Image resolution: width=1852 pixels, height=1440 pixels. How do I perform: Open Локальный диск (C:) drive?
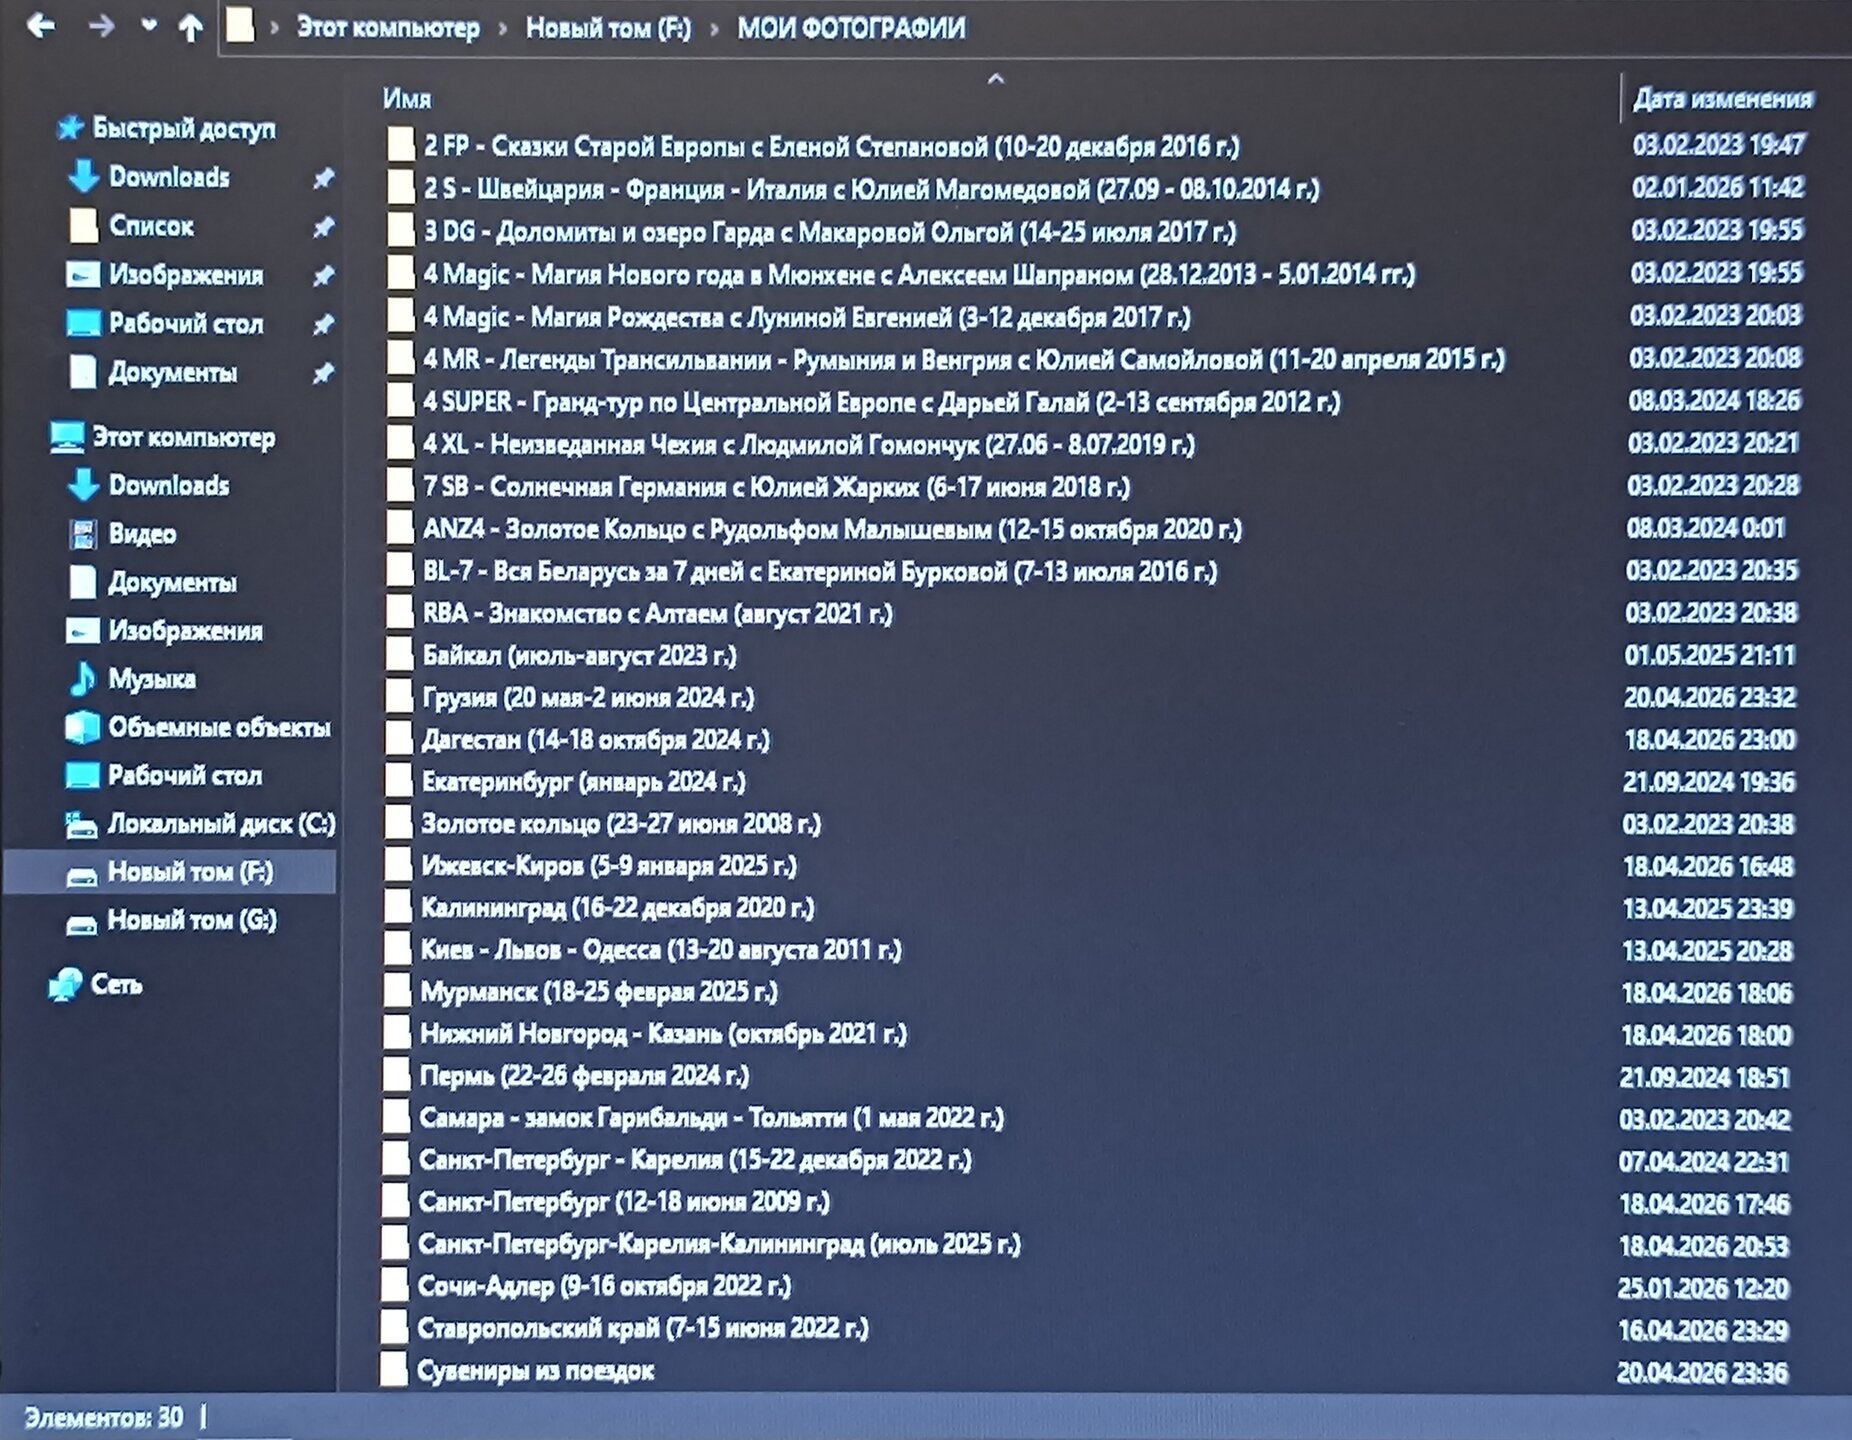pos(220,824)
